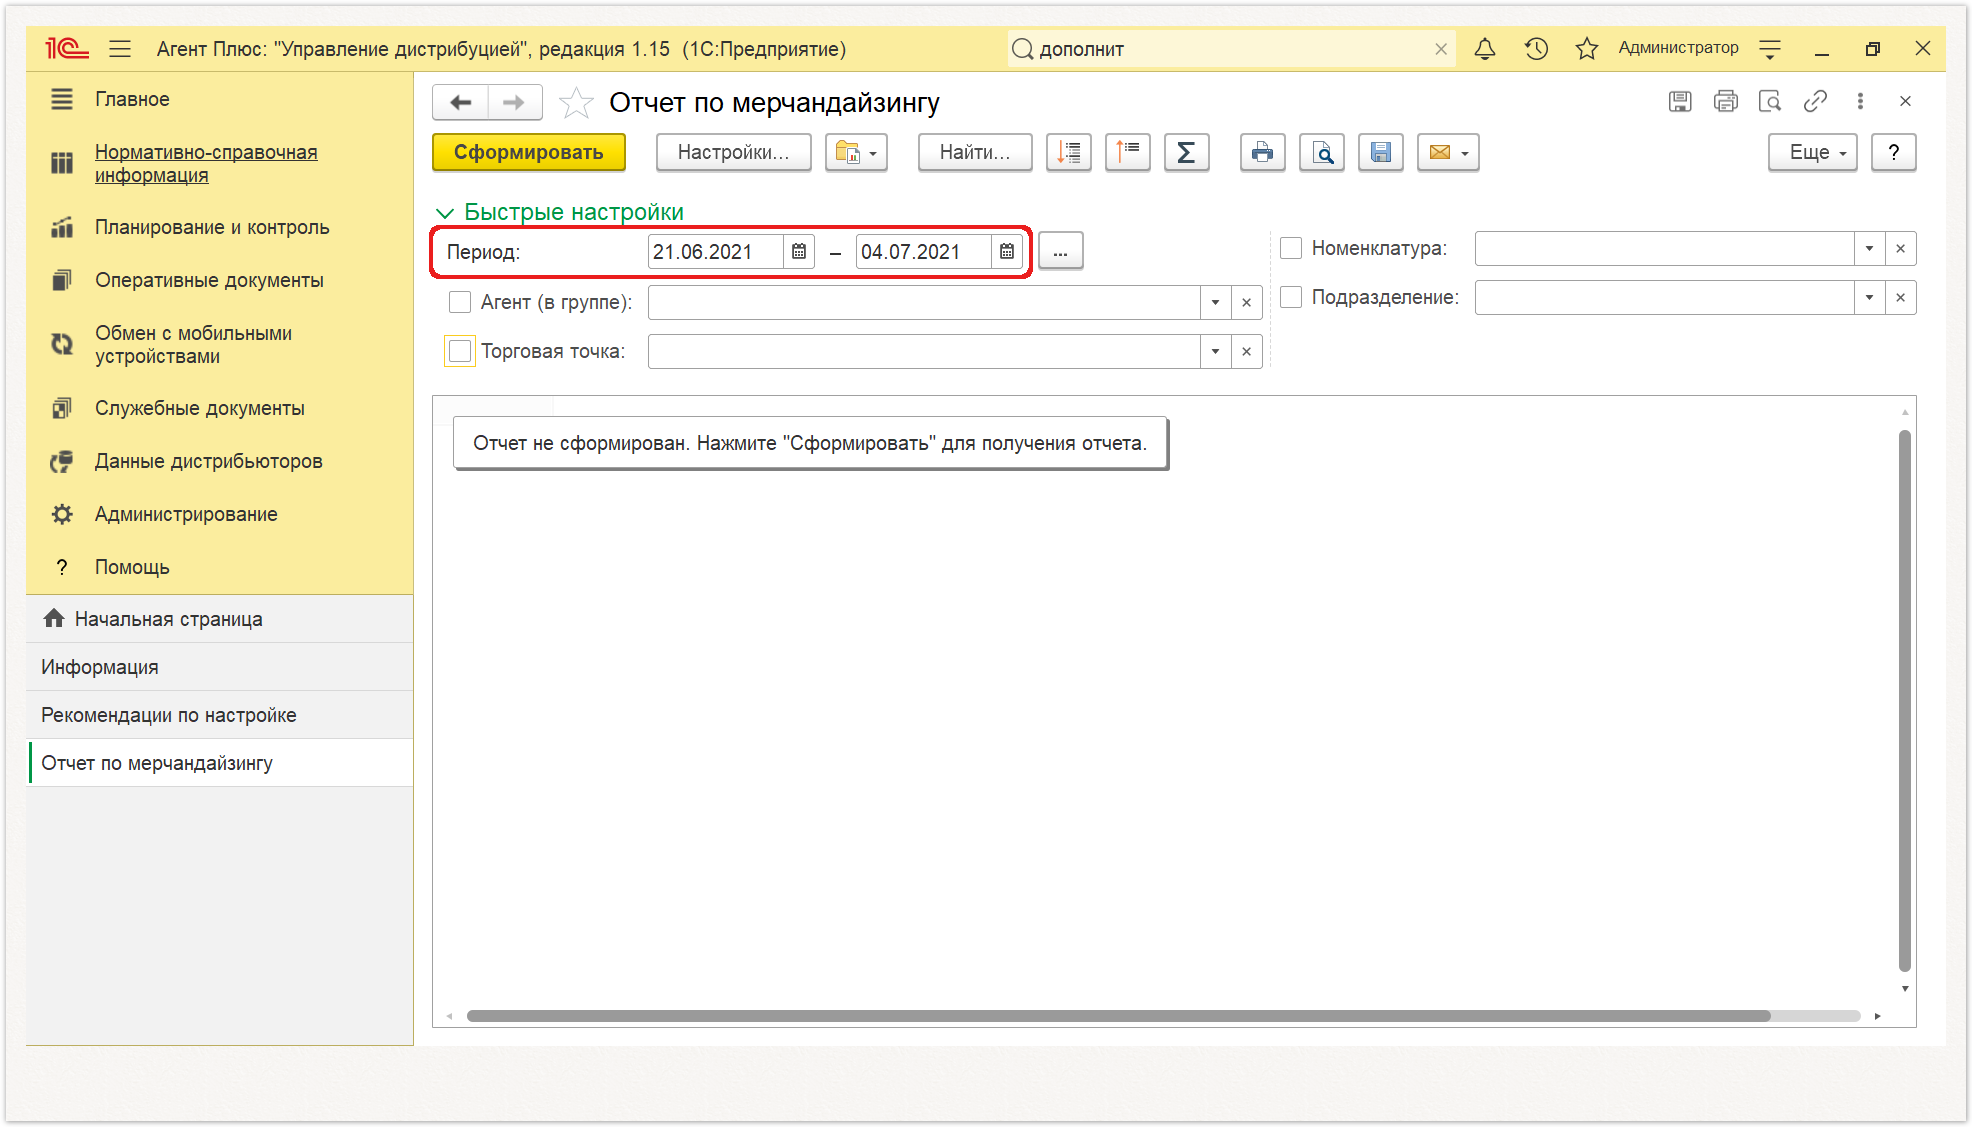Viewport: 1972px width, 1127px height.
Task: Open the Настройки... dialog
Action: (733, 152)
